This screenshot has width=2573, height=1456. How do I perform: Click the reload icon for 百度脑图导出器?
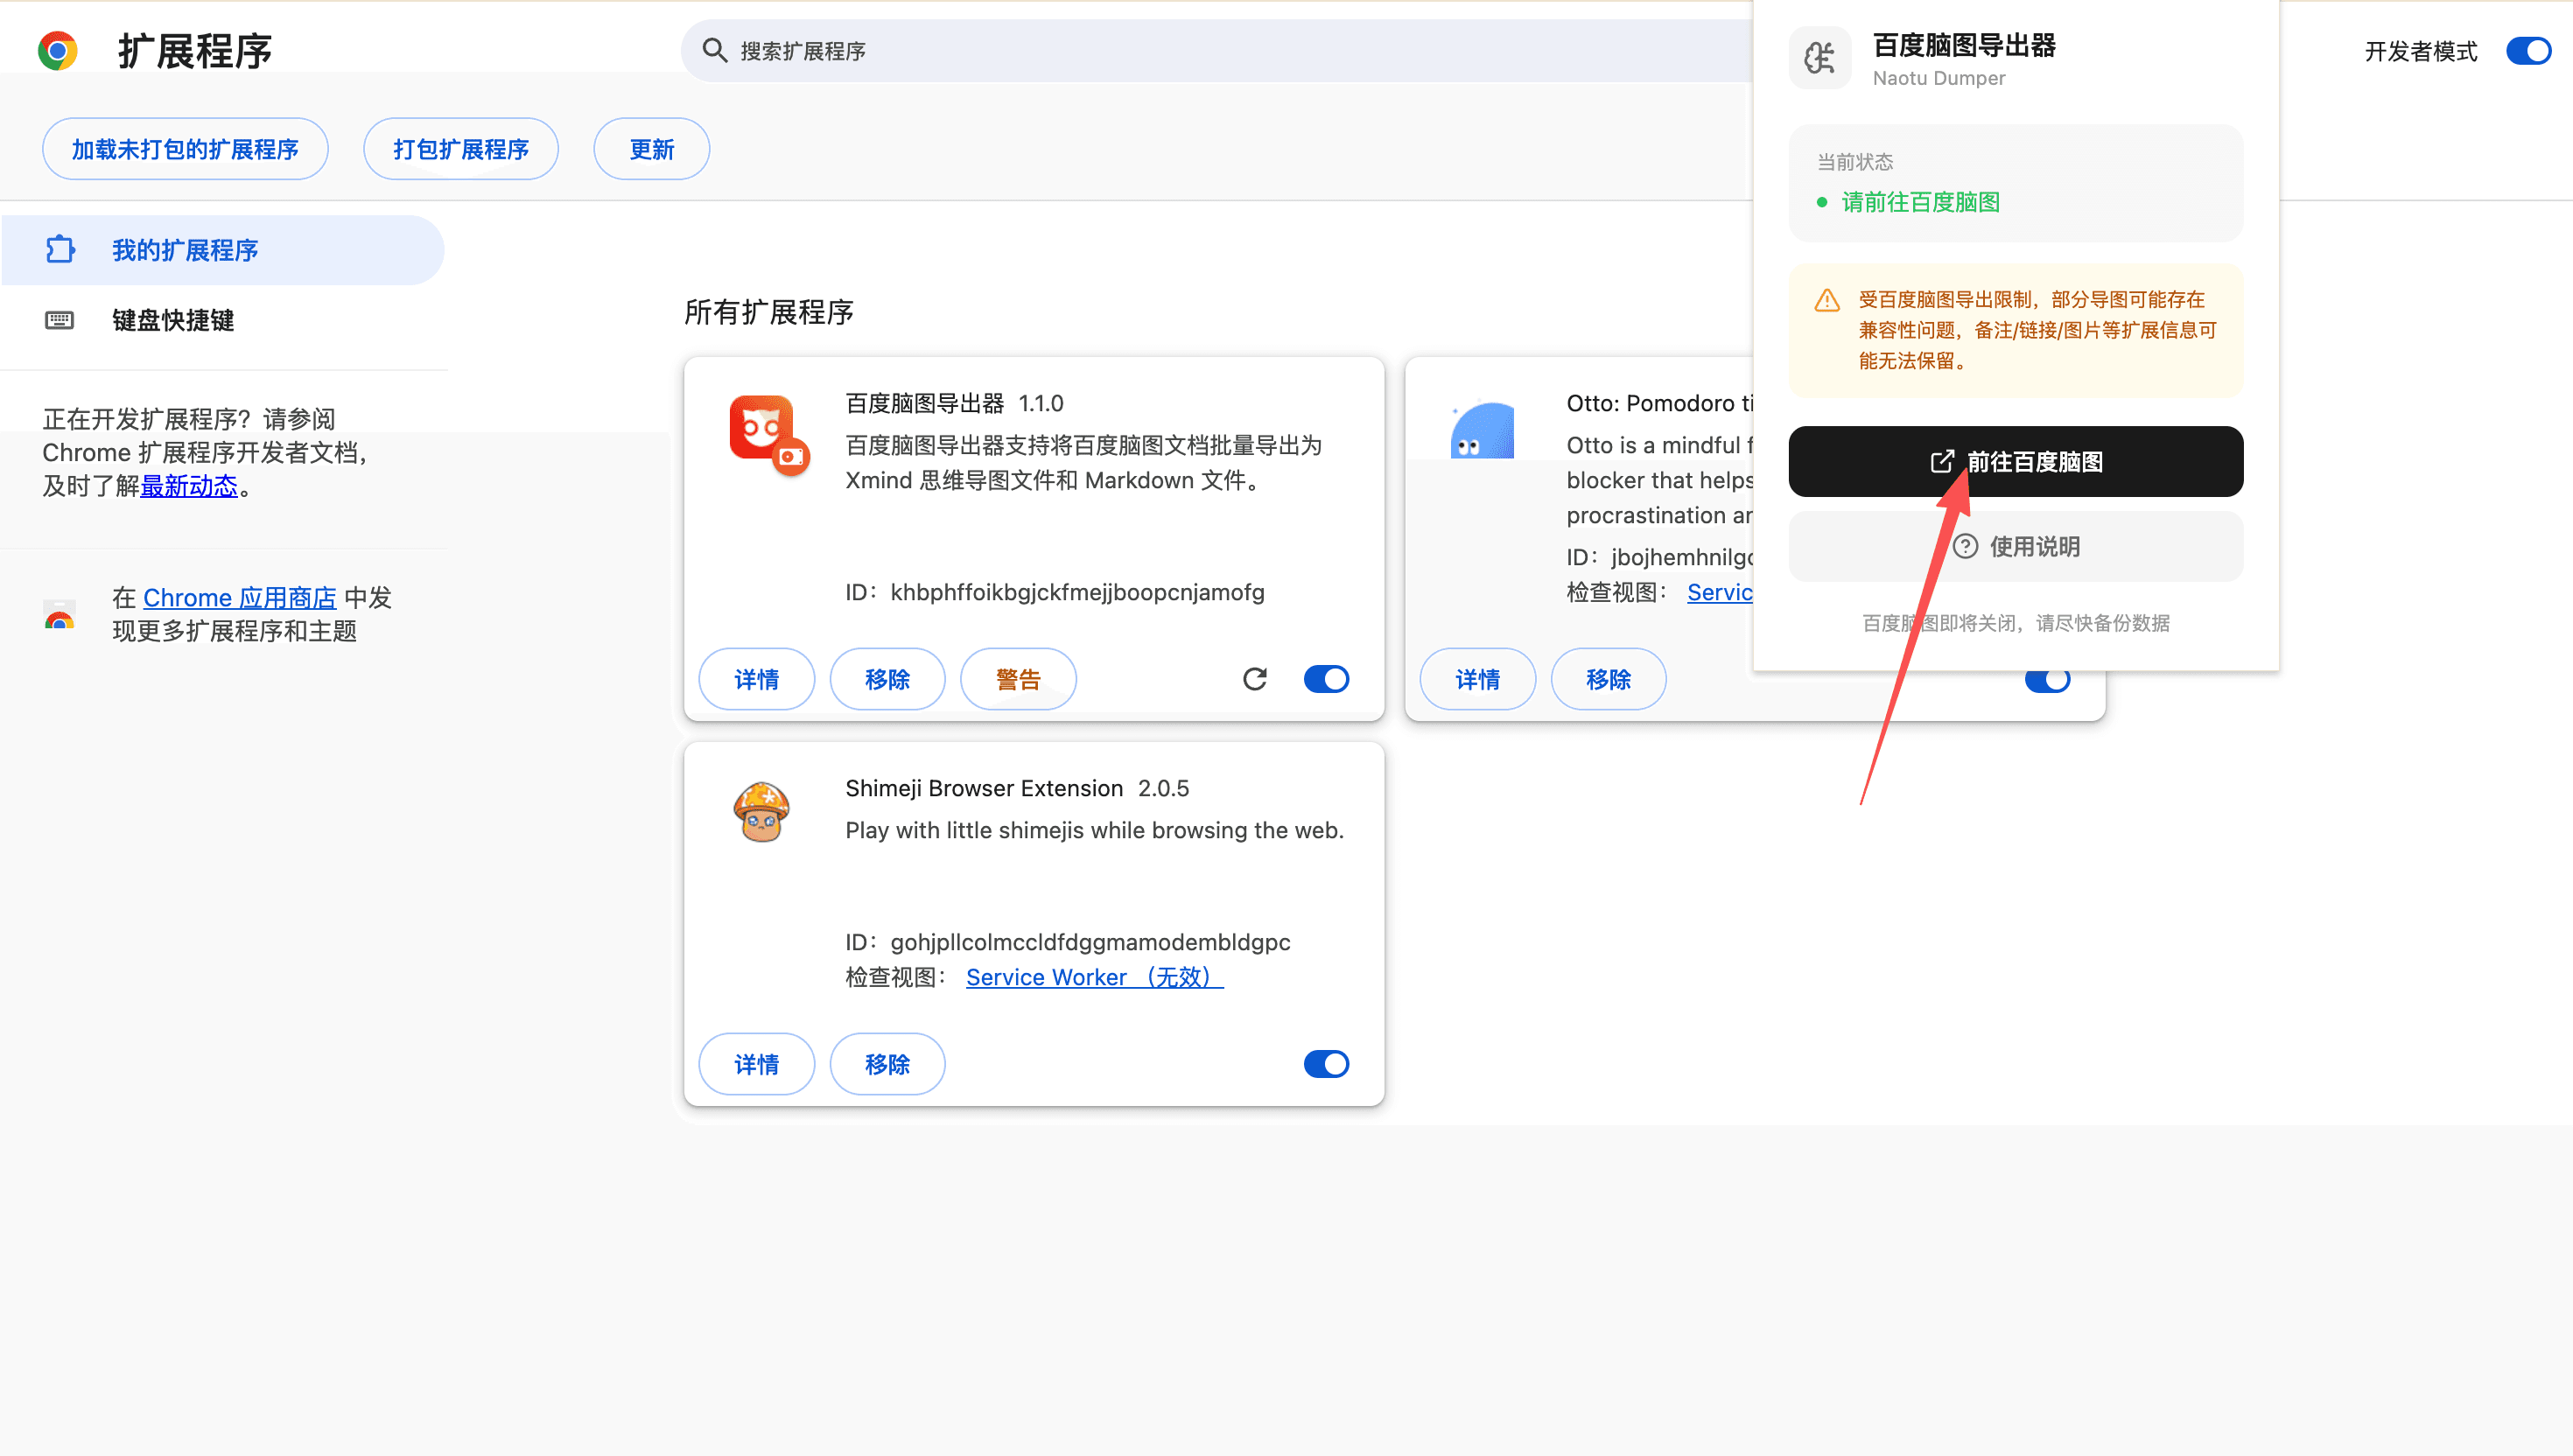coord(1255,679)
